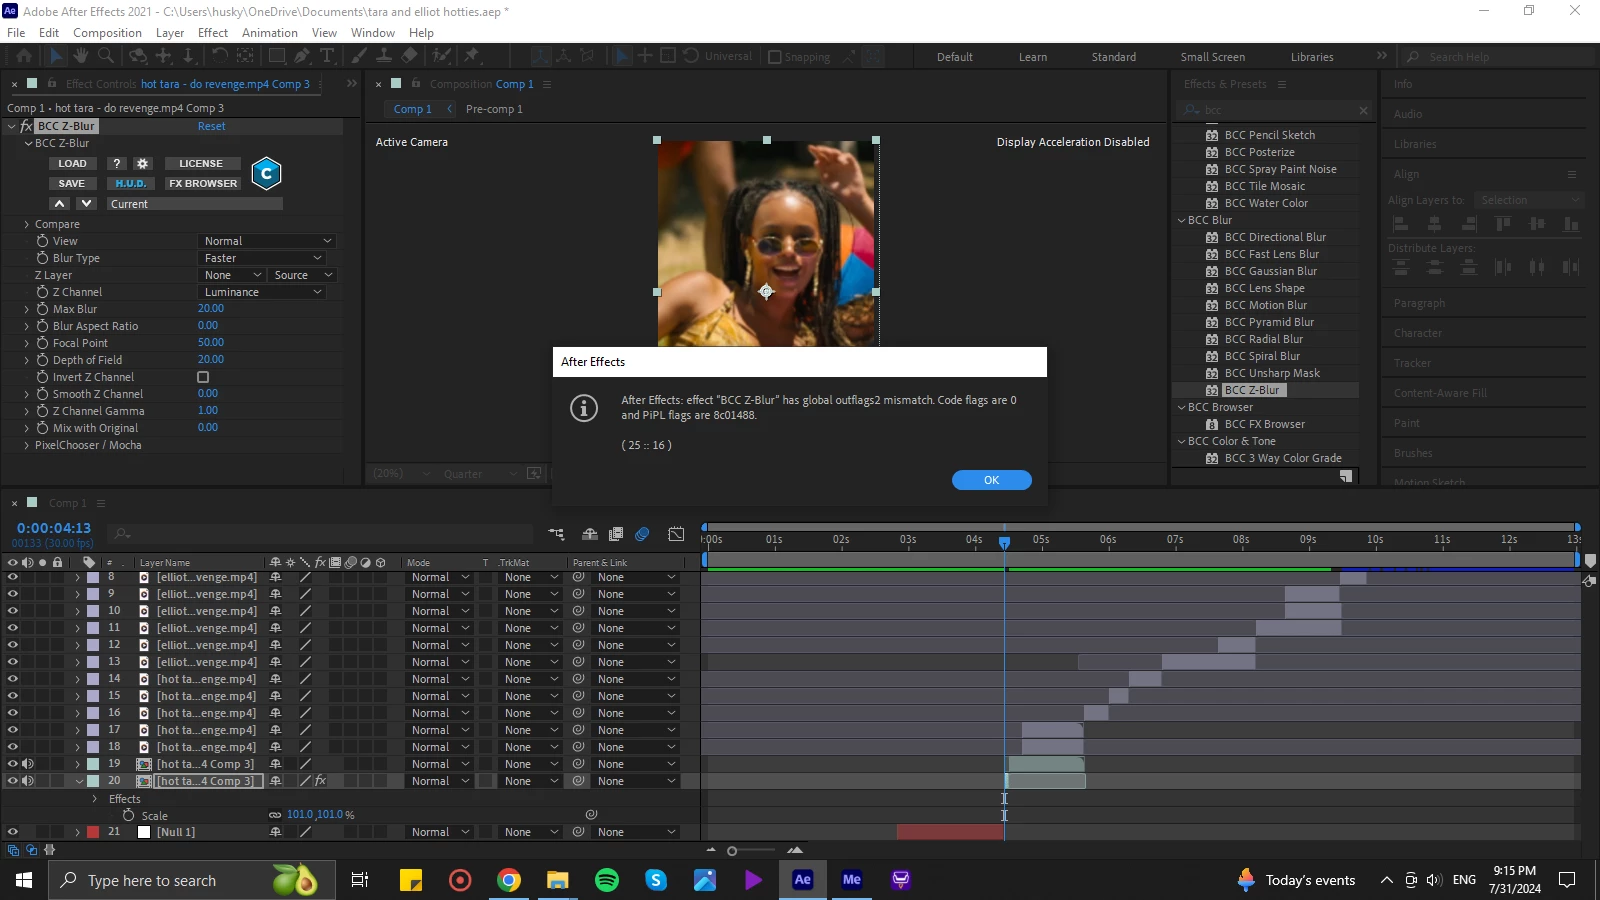Select the Puppet Pin tool
Viewport: 1600px width, 900px height.
pos(472,56)
